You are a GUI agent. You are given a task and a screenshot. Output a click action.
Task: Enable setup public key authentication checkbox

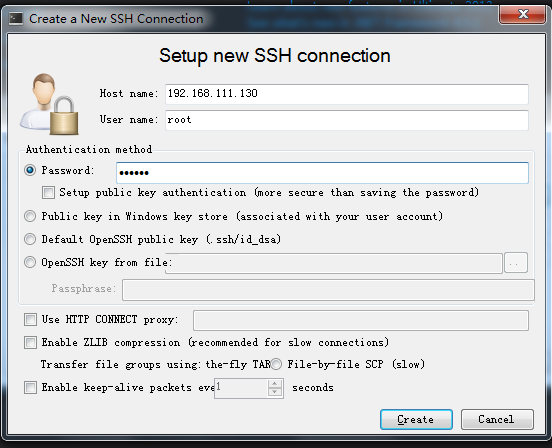[48, 193]
